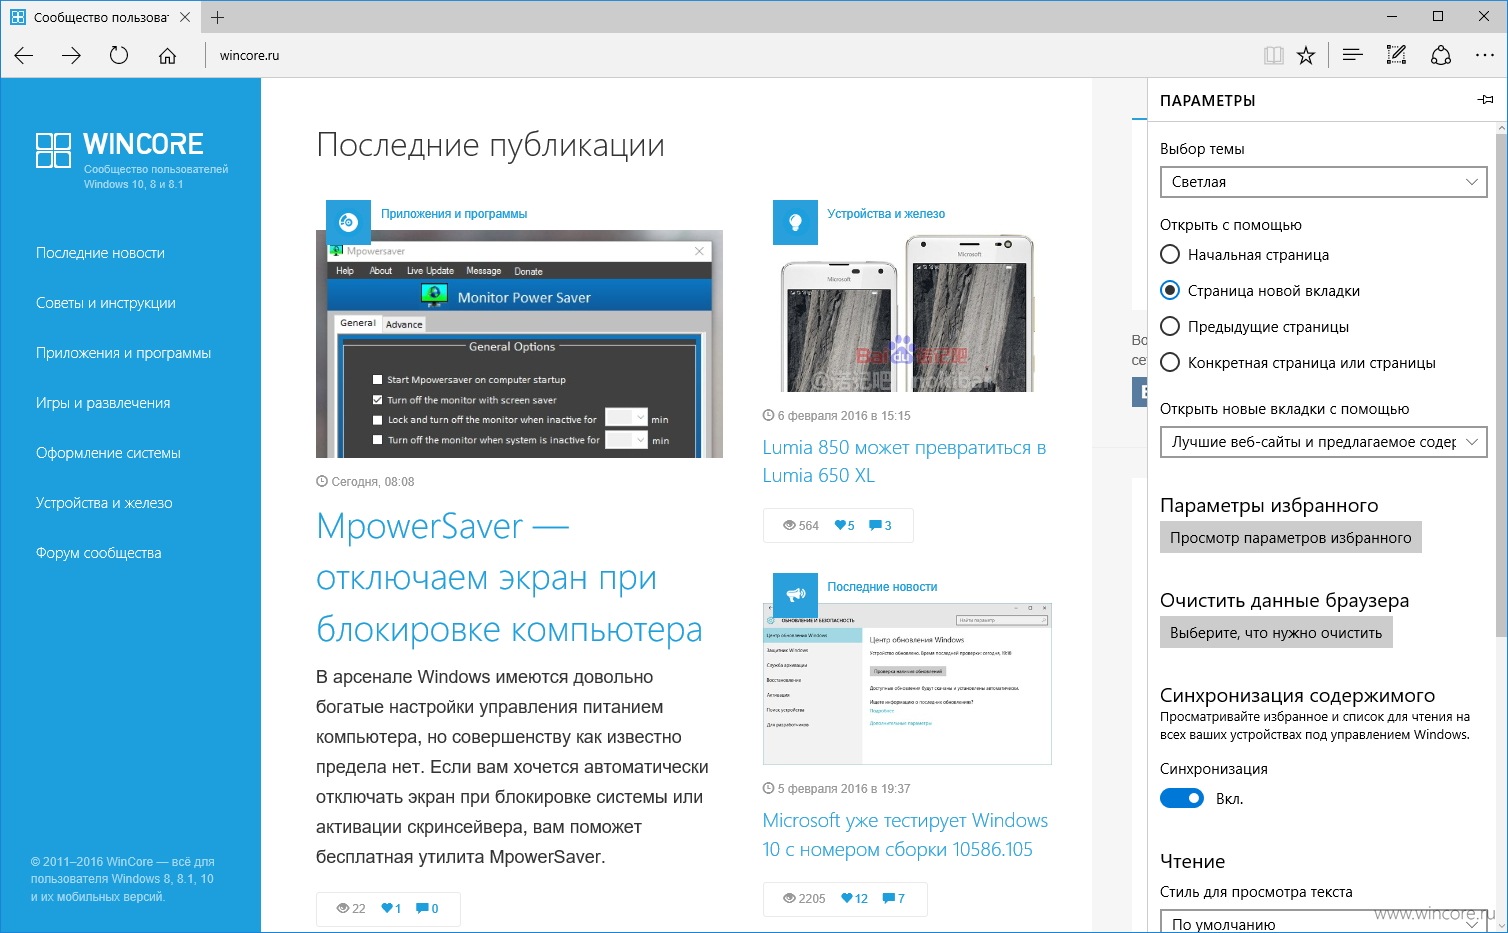The image size is (1508, 933).
Task: Click comments count 7 on Windows build article
Action: coord(893,899)
